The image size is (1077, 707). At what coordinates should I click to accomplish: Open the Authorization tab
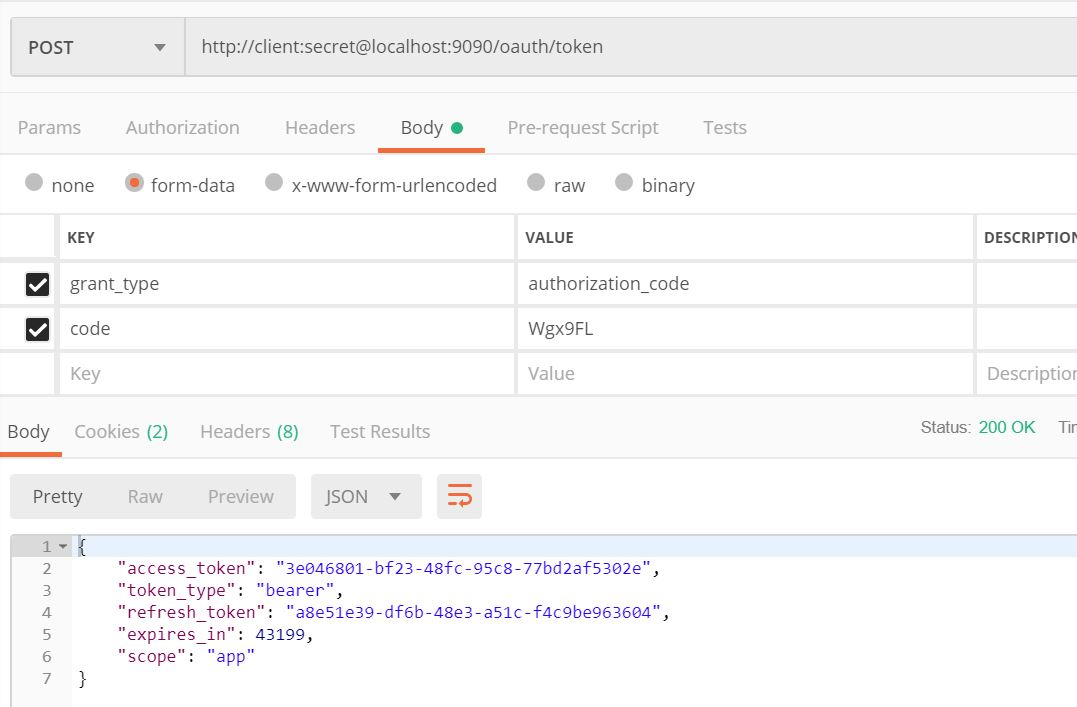183,128
